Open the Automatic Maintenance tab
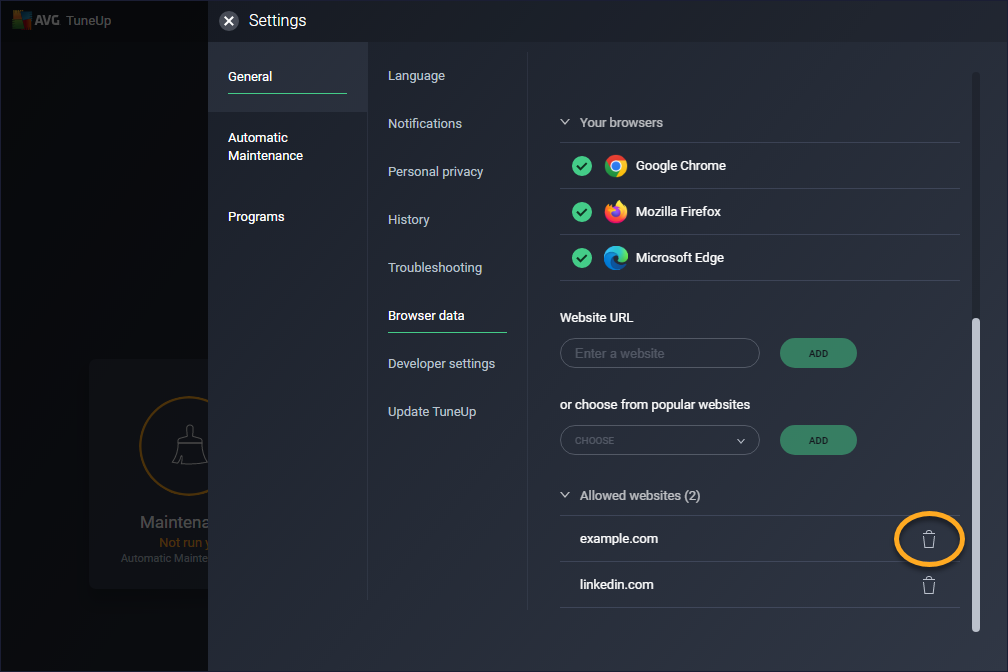 tap(266, 147)
